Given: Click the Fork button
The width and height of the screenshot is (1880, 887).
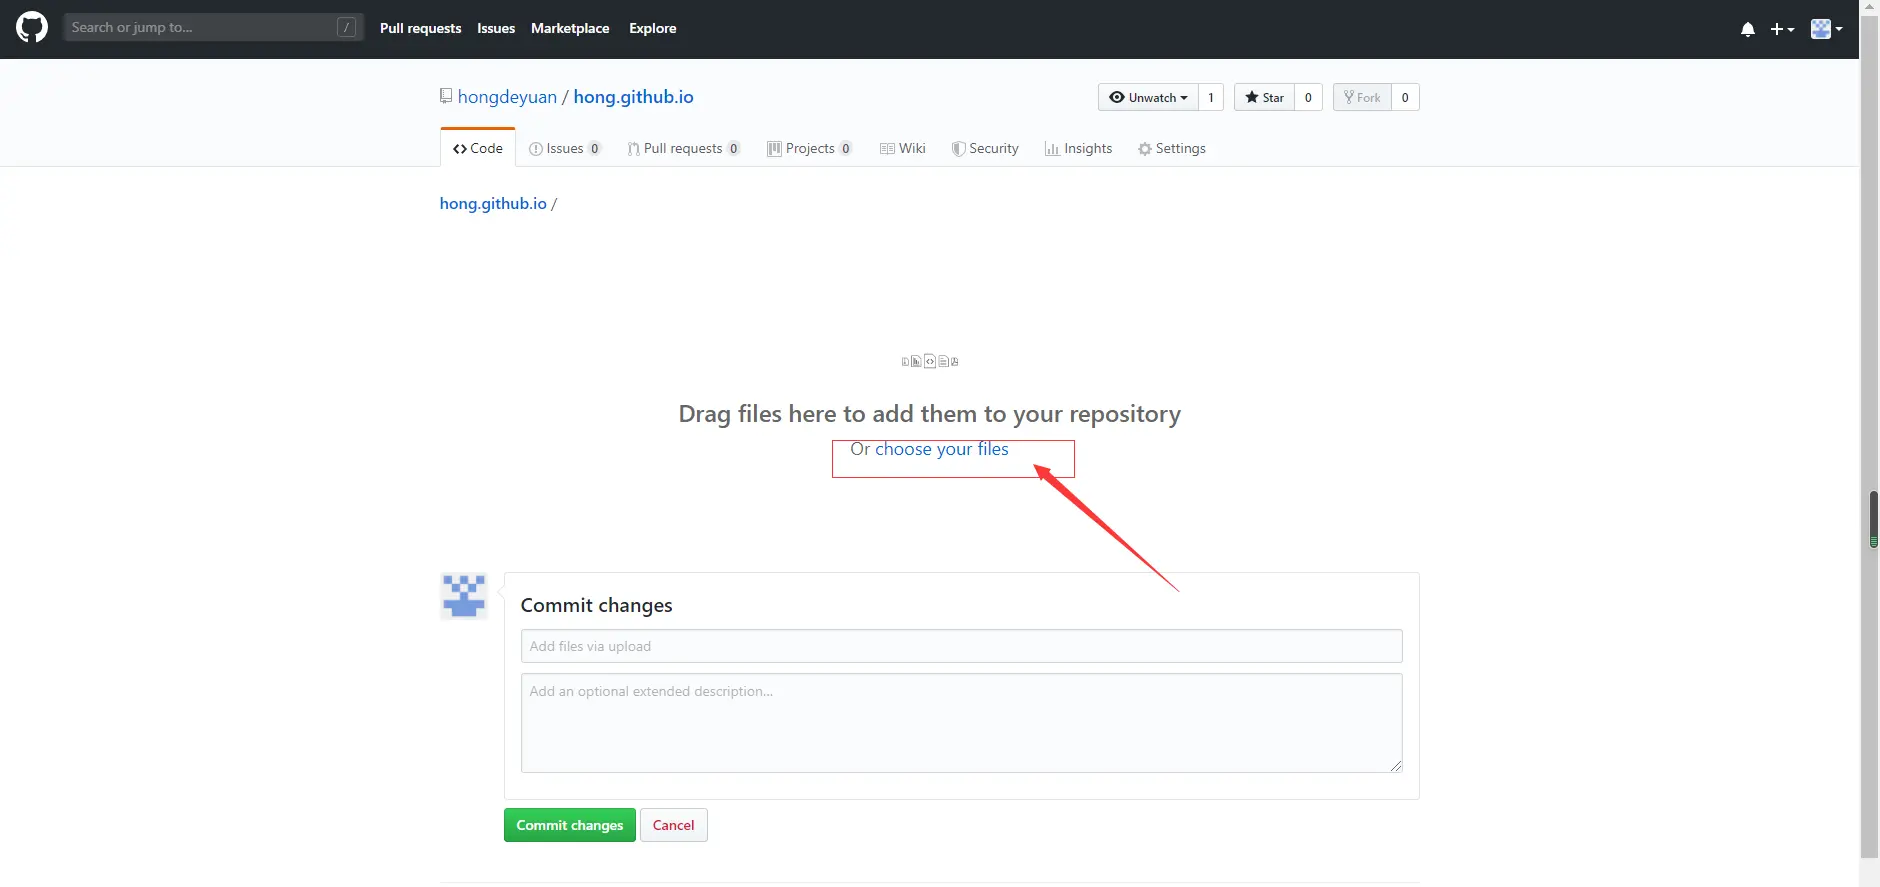Looking at the screenshot, I should [1362, 97].
